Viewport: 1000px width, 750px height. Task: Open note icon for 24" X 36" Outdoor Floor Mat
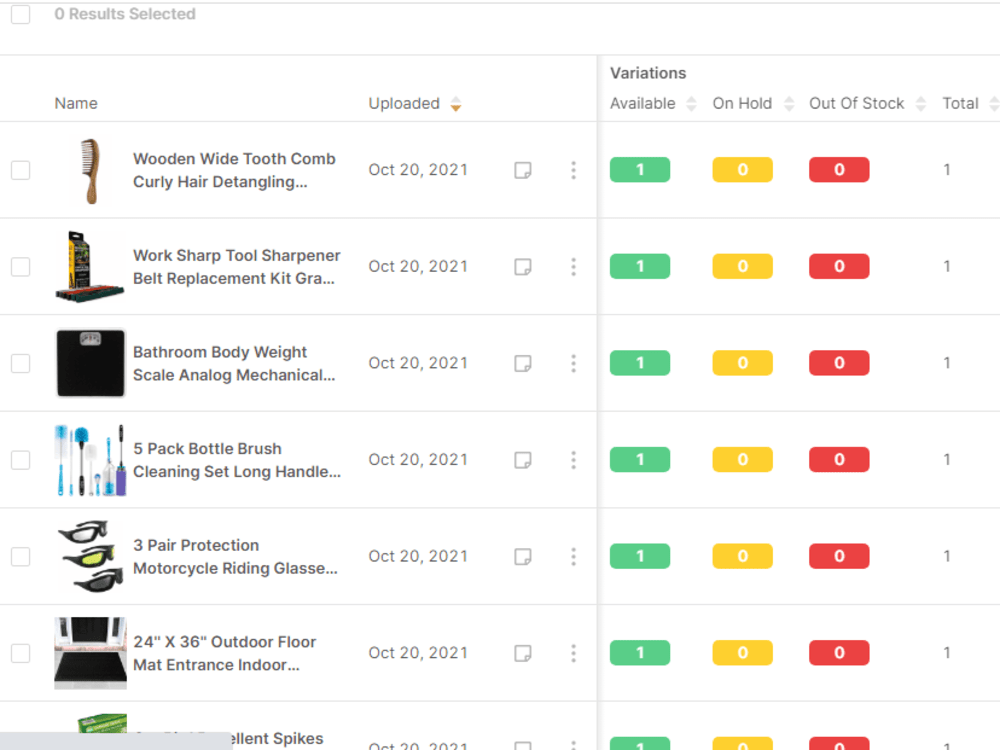(x=523, y=653)
